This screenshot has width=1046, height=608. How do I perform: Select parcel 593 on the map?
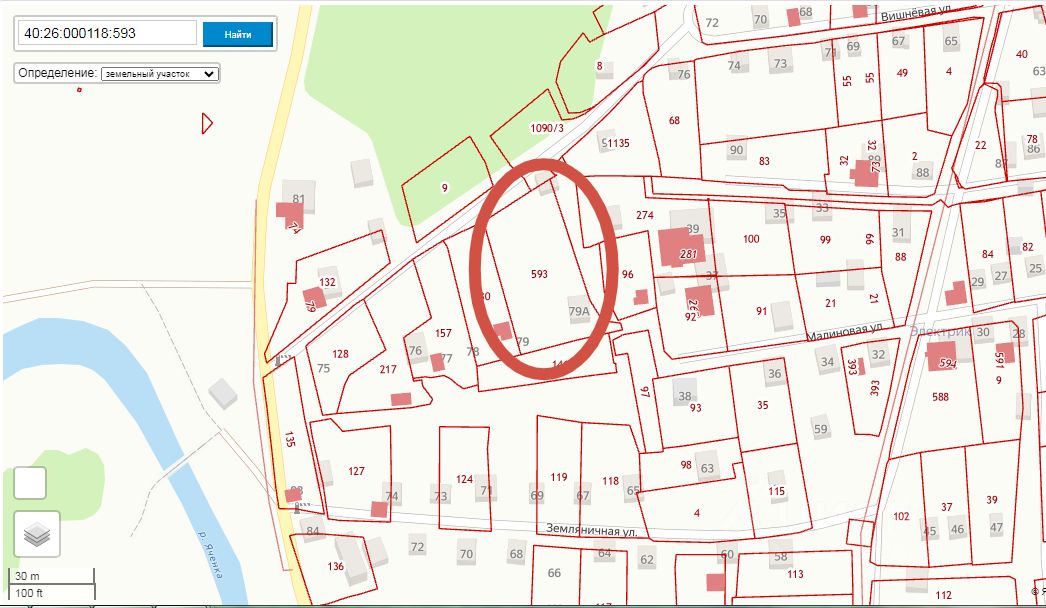point(539,274)
